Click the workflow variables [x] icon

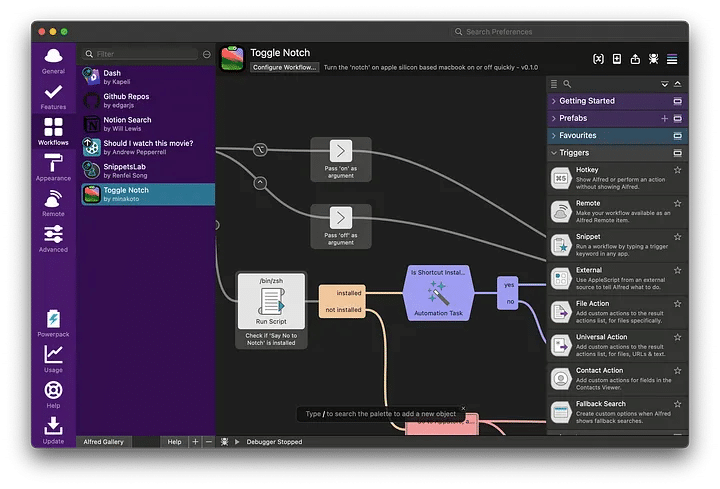pyautogui.click(x=598, y=59)
